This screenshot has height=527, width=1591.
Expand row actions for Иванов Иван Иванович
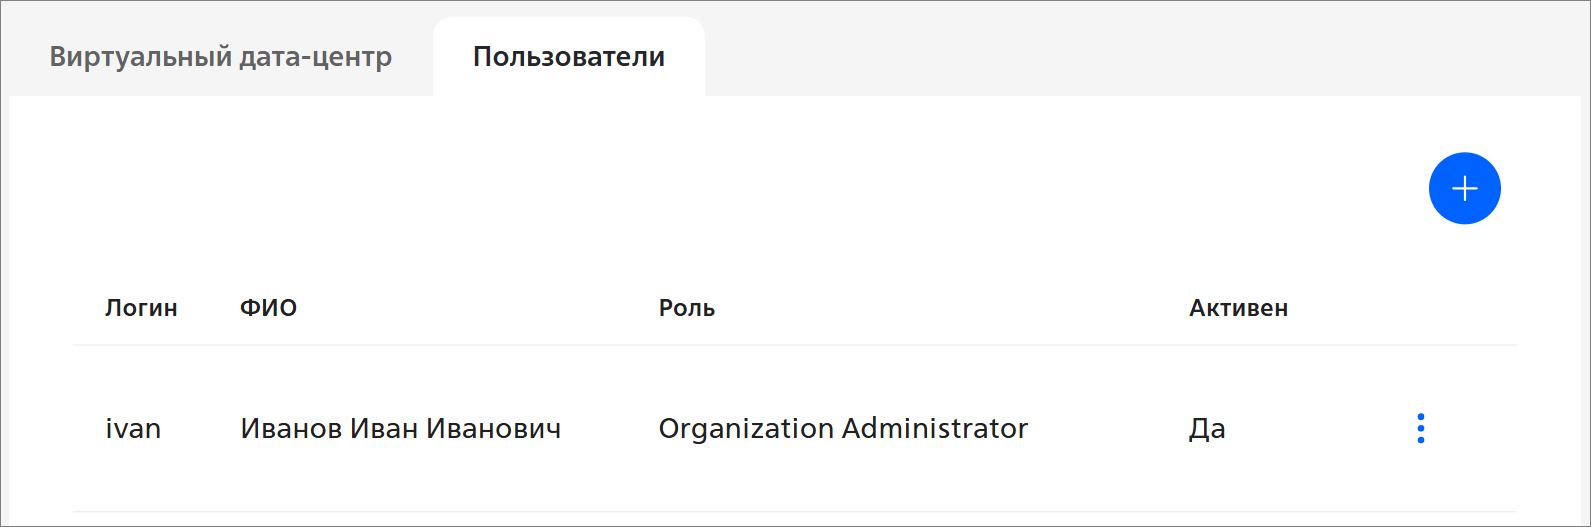pos(1420,428)
